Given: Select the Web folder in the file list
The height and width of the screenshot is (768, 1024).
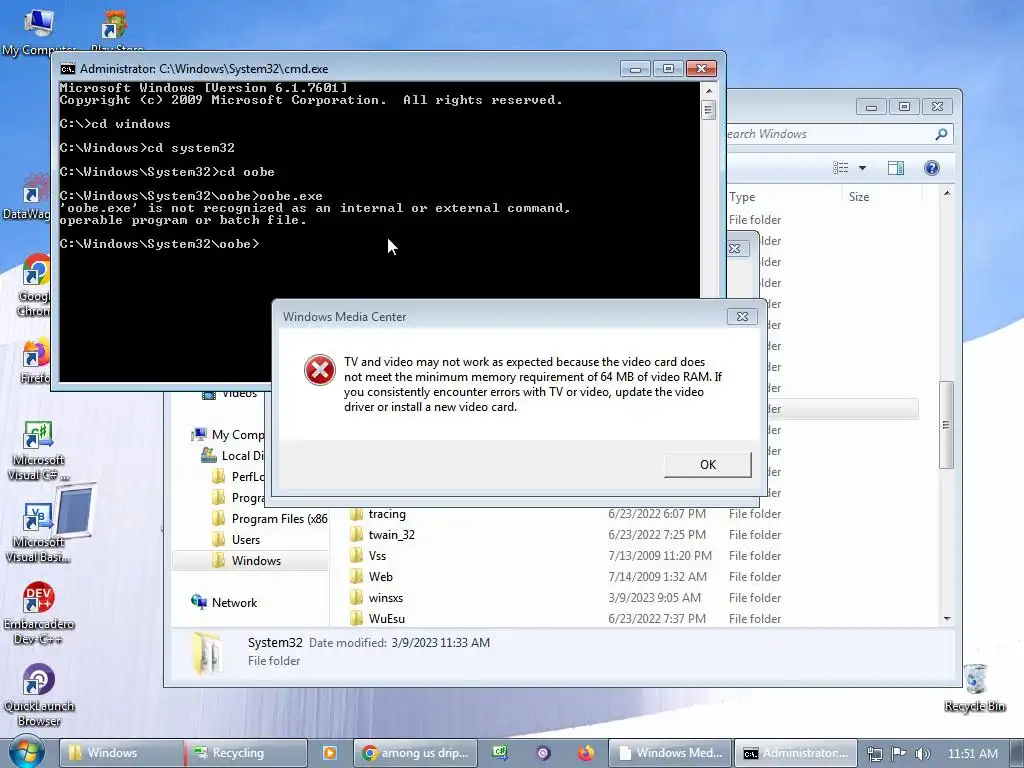Looking at the screenshot, I should [x=380, y=577].
